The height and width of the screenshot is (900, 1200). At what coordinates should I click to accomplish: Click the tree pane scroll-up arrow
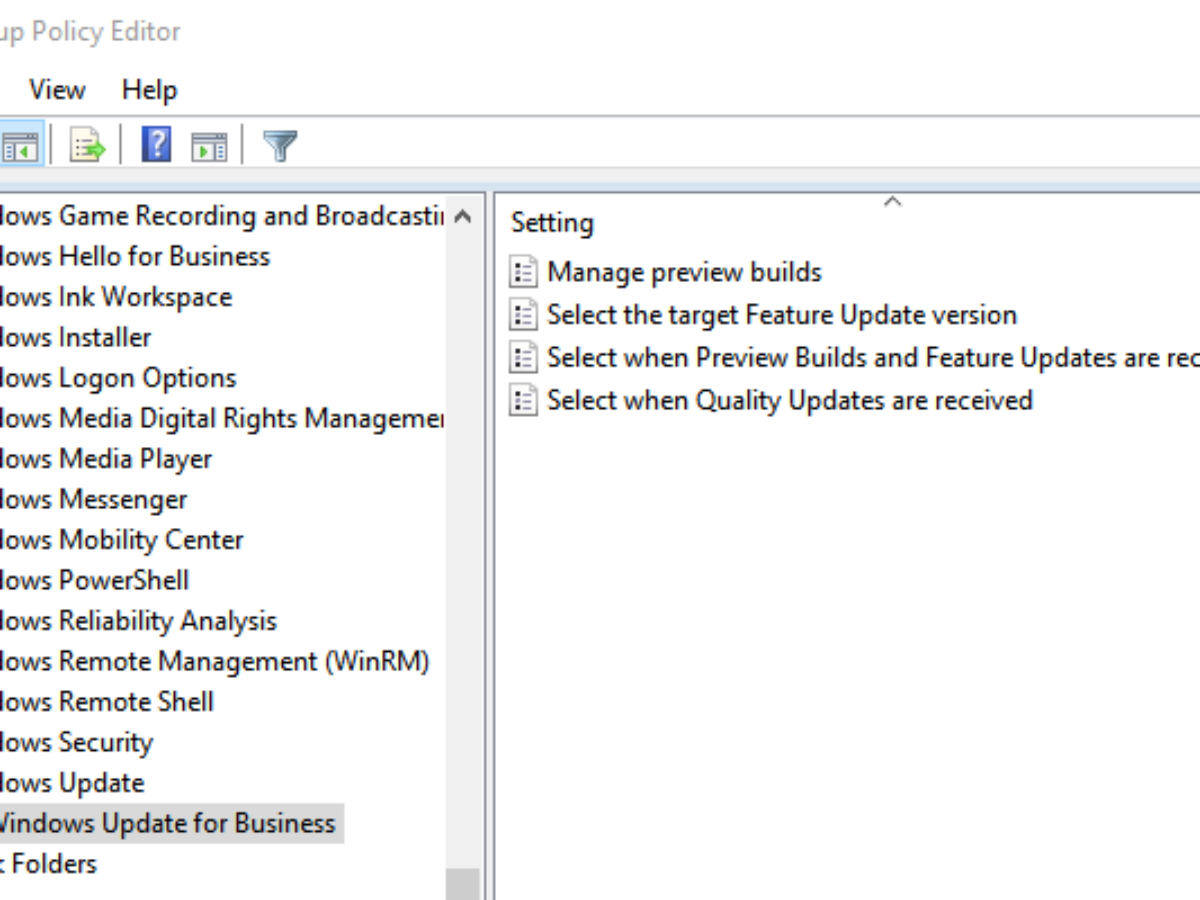pyautogui.click(x=463, y=215)
